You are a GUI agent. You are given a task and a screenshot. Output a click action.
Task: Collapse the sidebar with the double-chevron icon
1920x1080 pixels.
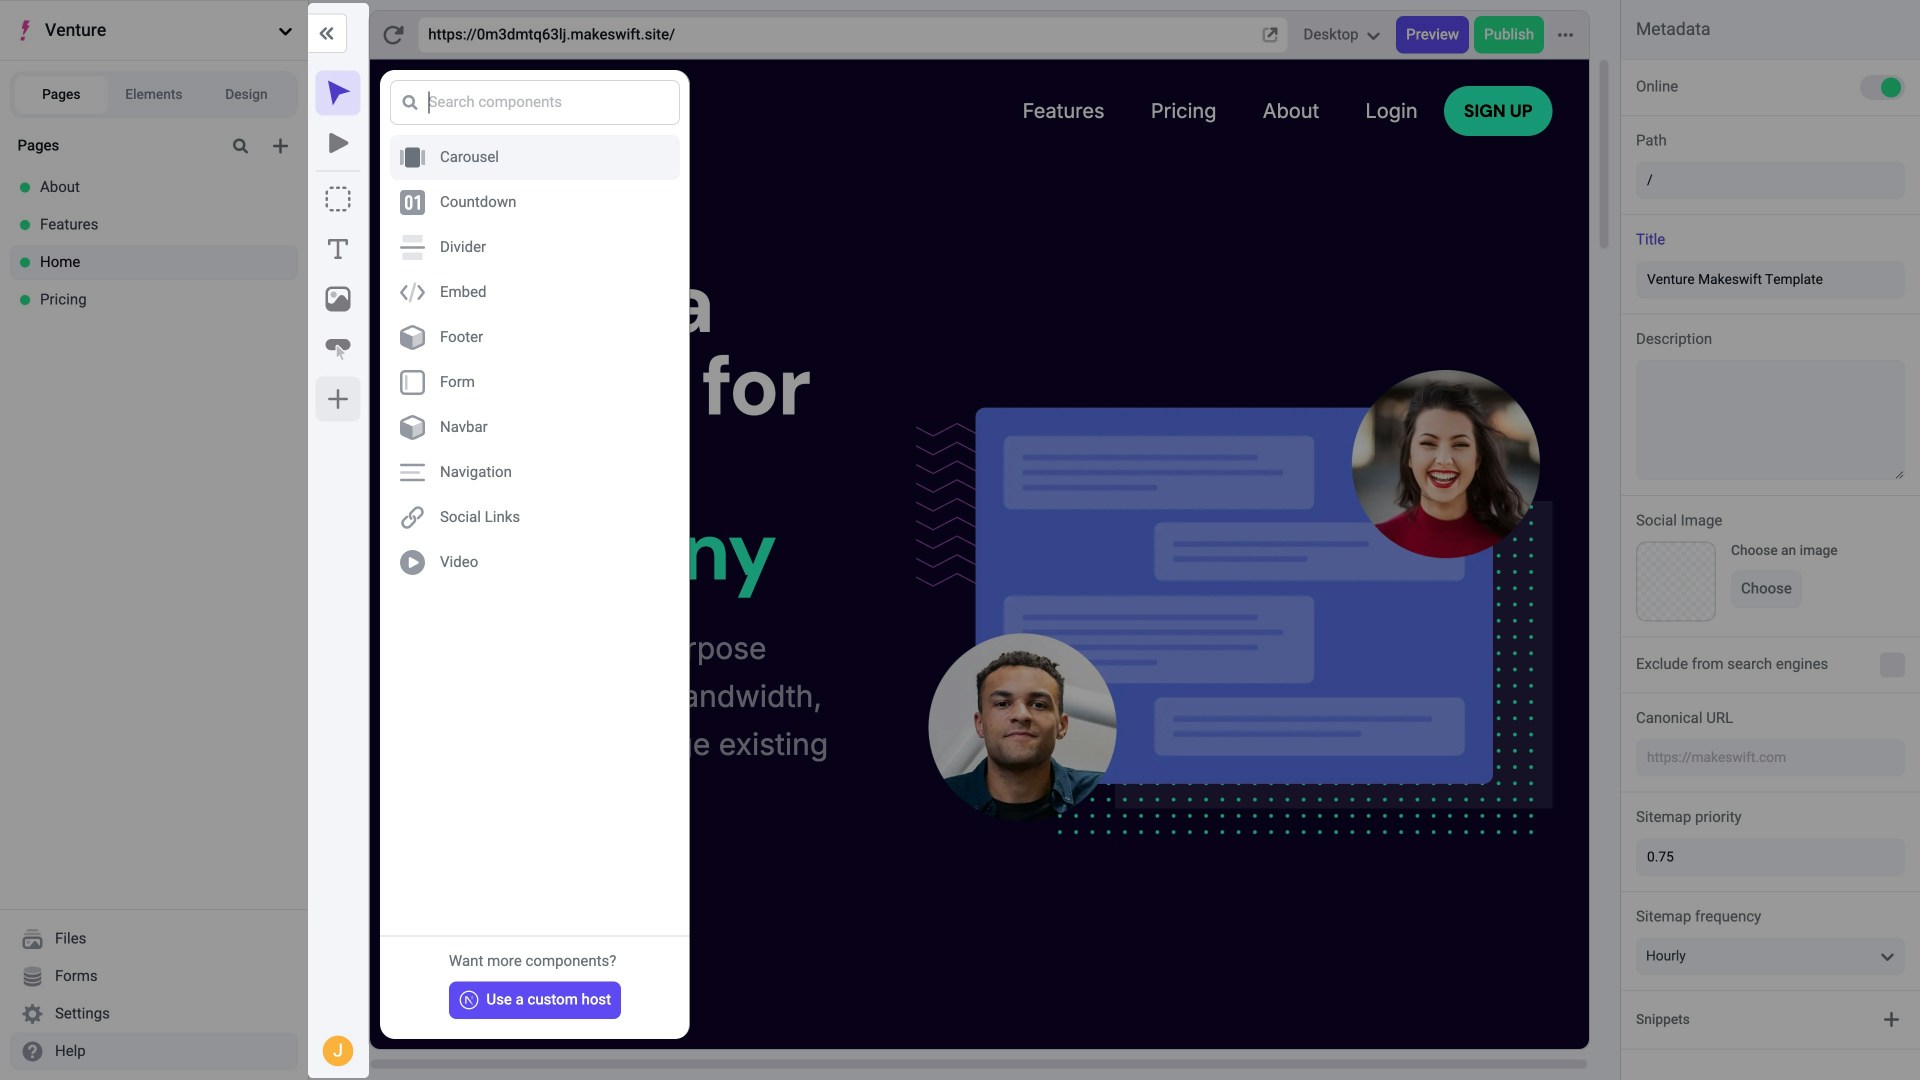pos(326,33)
